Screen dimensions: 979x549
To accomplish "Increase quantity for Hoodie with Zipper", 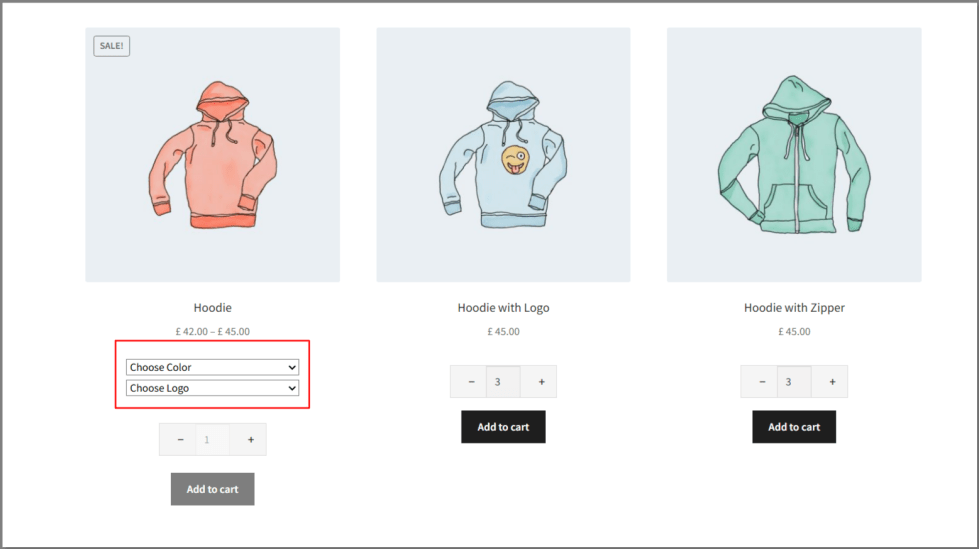I will point(832,382).
